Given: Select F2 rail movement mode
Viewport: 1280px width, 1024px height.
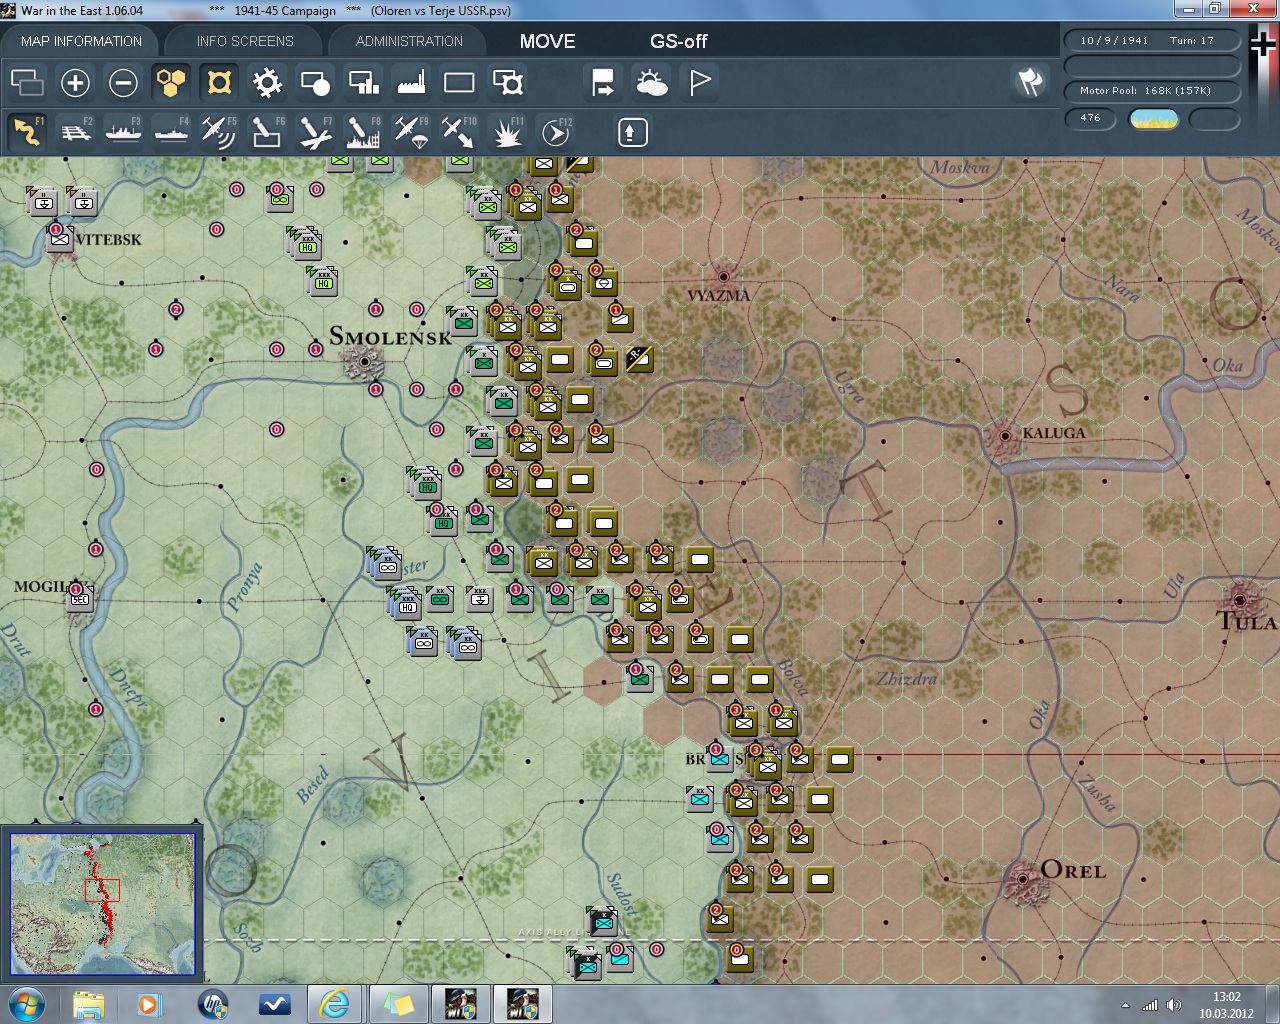Looking at the screenshot, I should (x=76, y=132).
